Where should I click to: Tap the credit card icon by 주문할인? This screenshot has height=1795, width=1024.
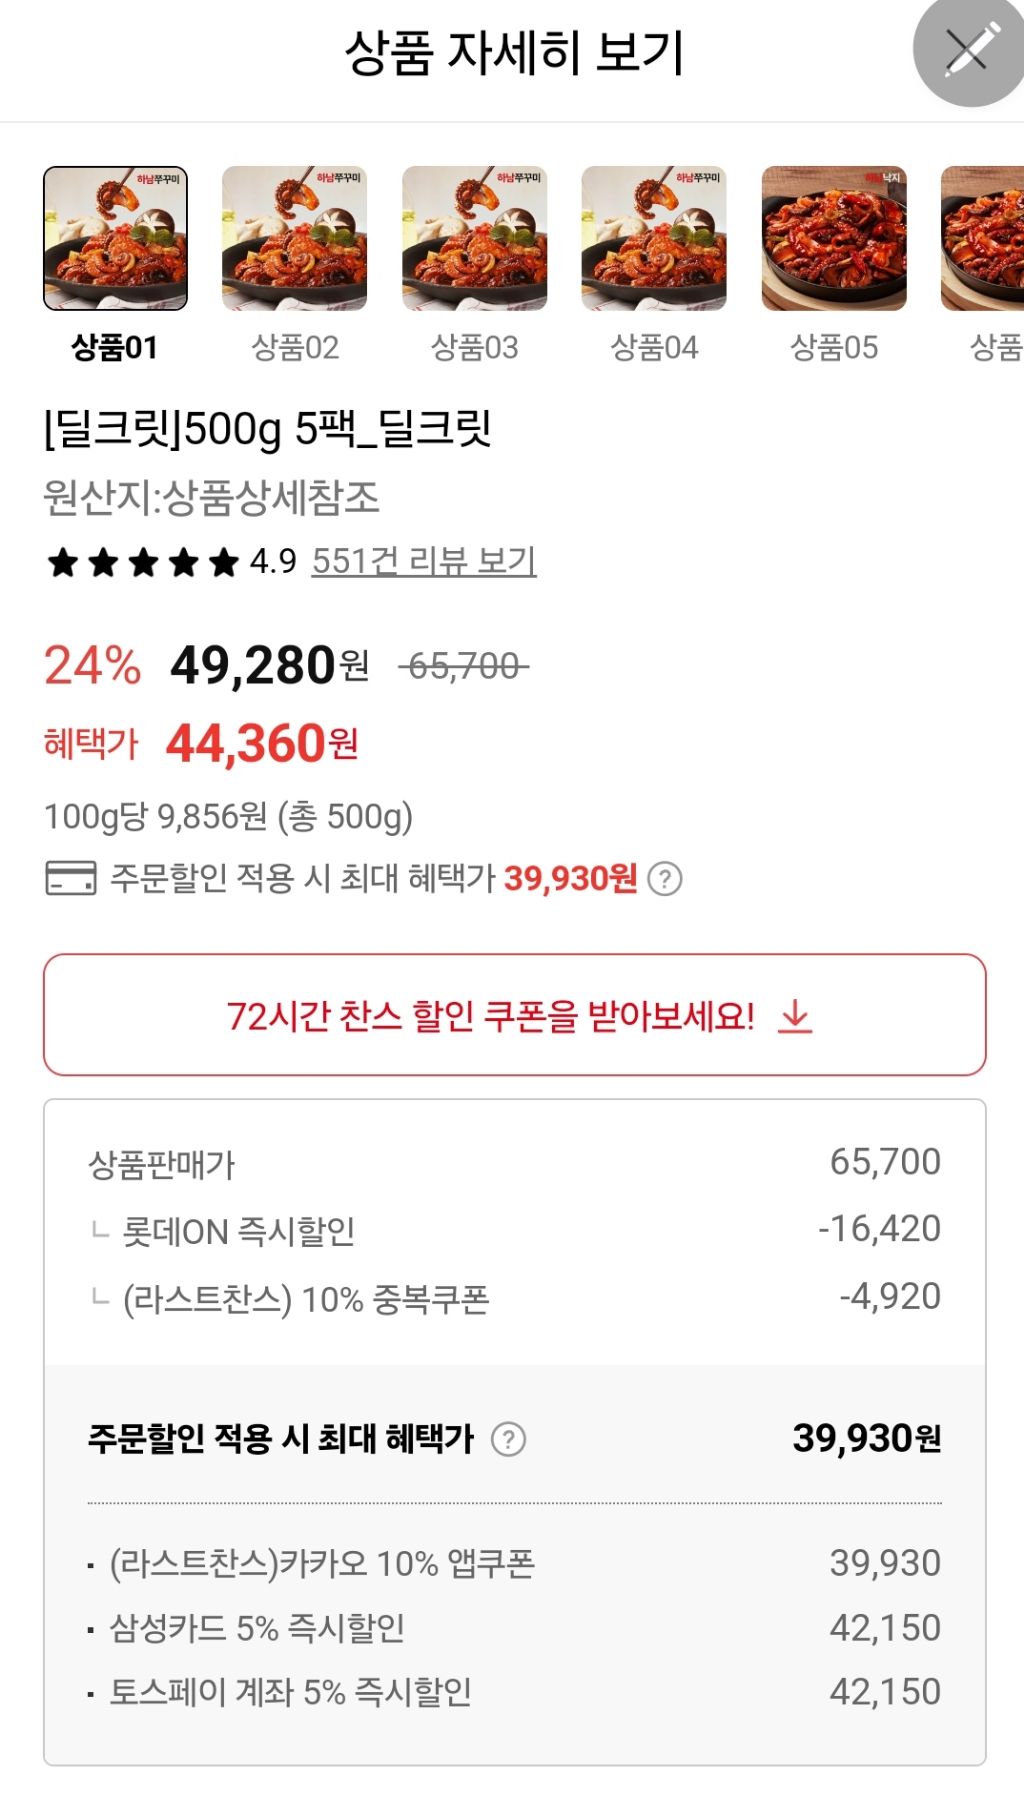coord(71,878)
